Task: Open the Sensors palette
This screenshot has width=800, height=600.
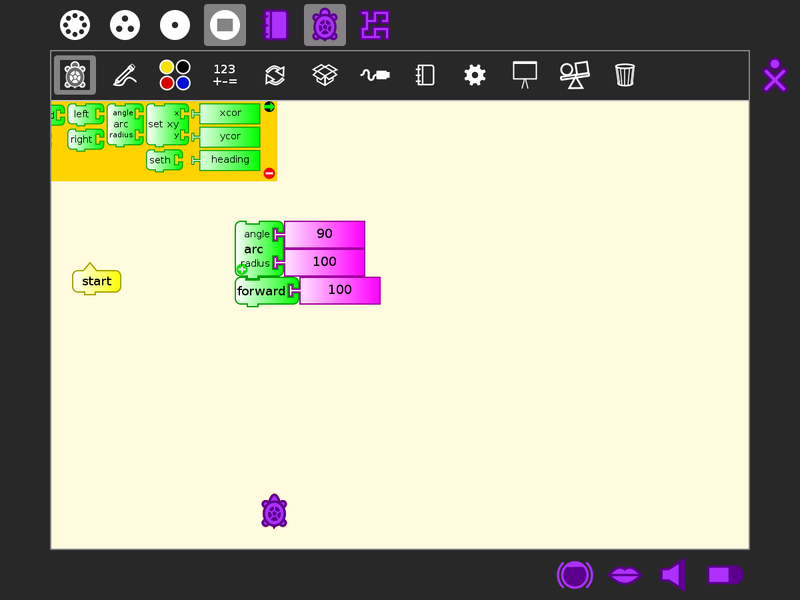Action: click(x=375, y=75)
